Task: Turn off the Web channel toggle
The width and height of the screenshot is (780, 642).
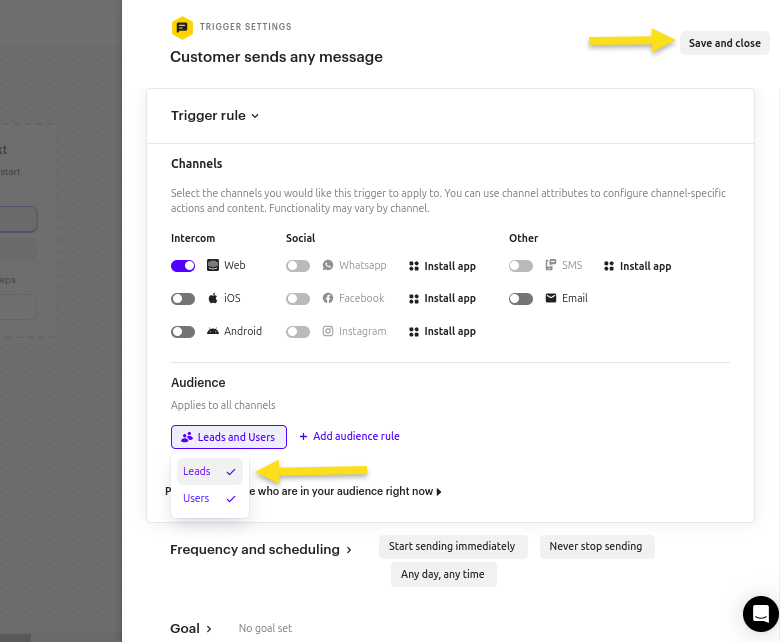Action: click(183, 266)
